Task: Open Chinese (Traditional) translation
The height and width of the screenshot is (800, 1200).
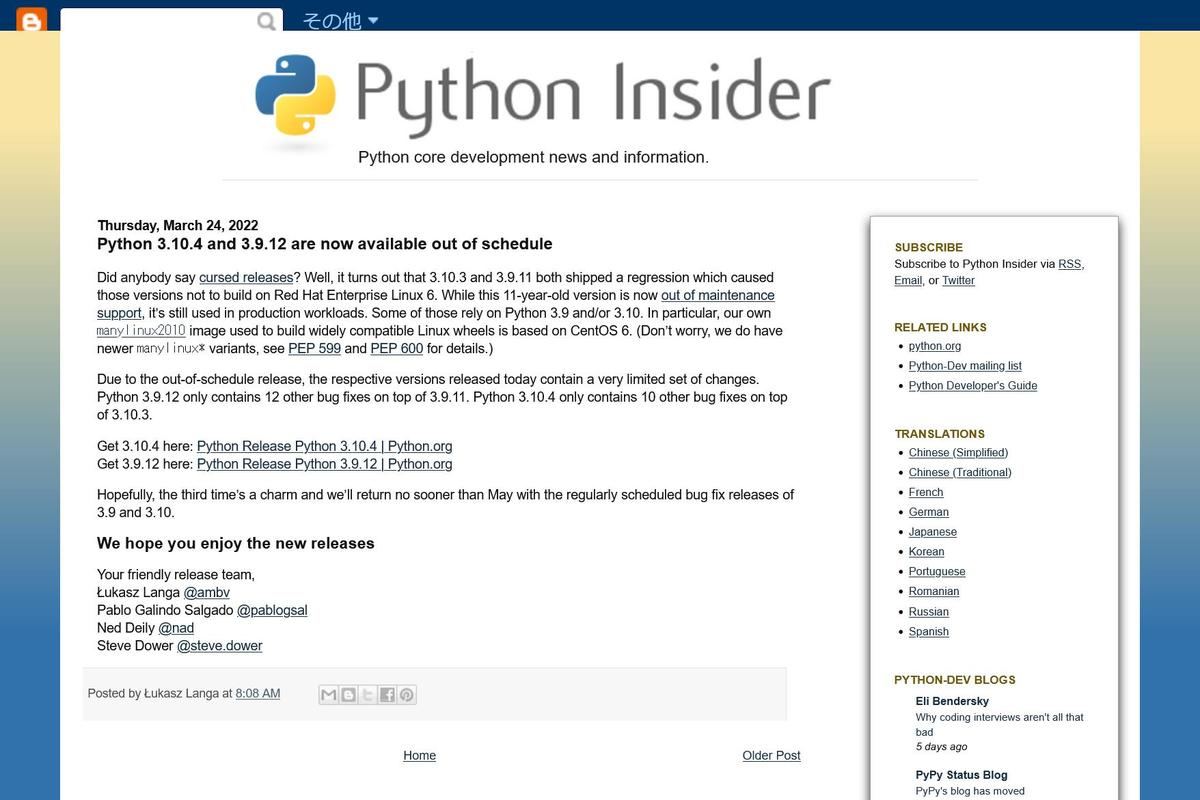Action: [x=960, y=473]
